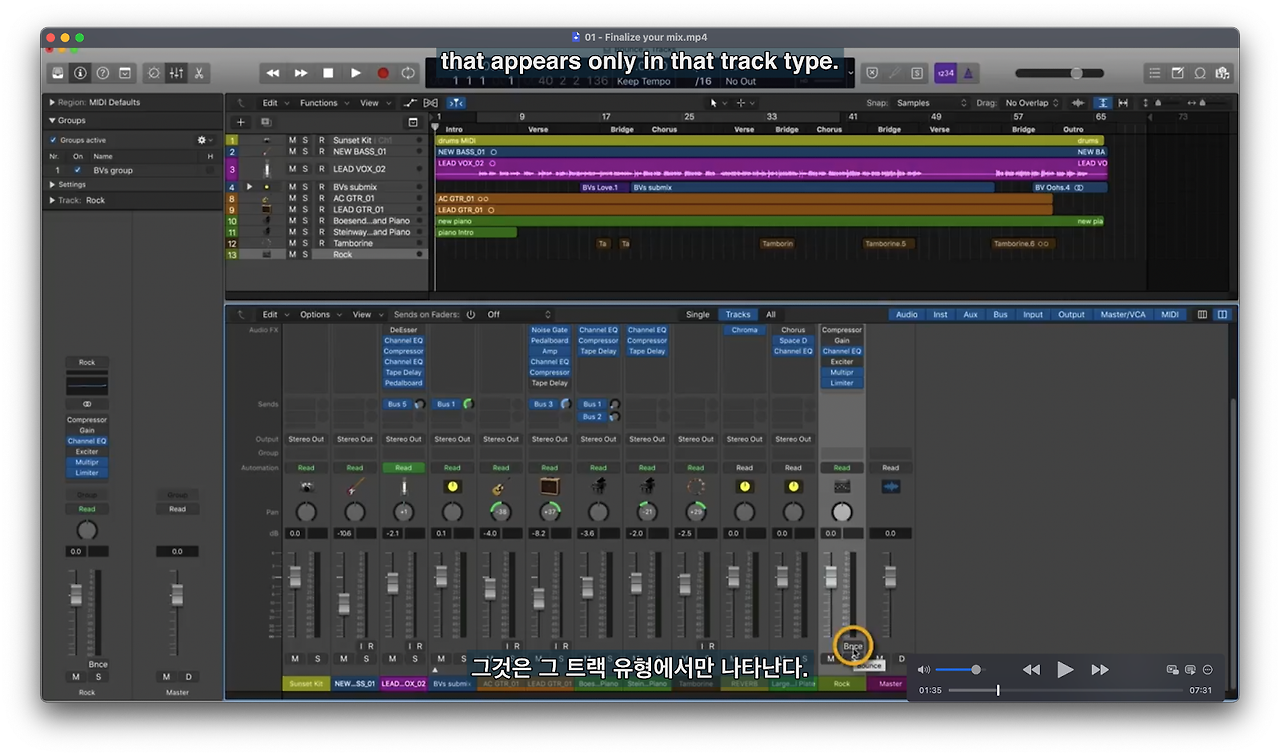Expand the Region MIDI Defaults section

coord(52,102)
